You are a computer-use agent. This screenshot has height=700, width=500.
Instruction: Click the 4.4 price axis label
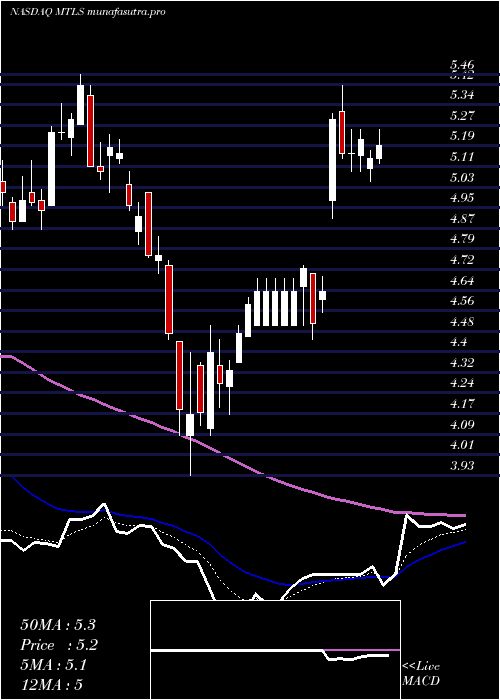pyautogui.click(x=459, y=342)
